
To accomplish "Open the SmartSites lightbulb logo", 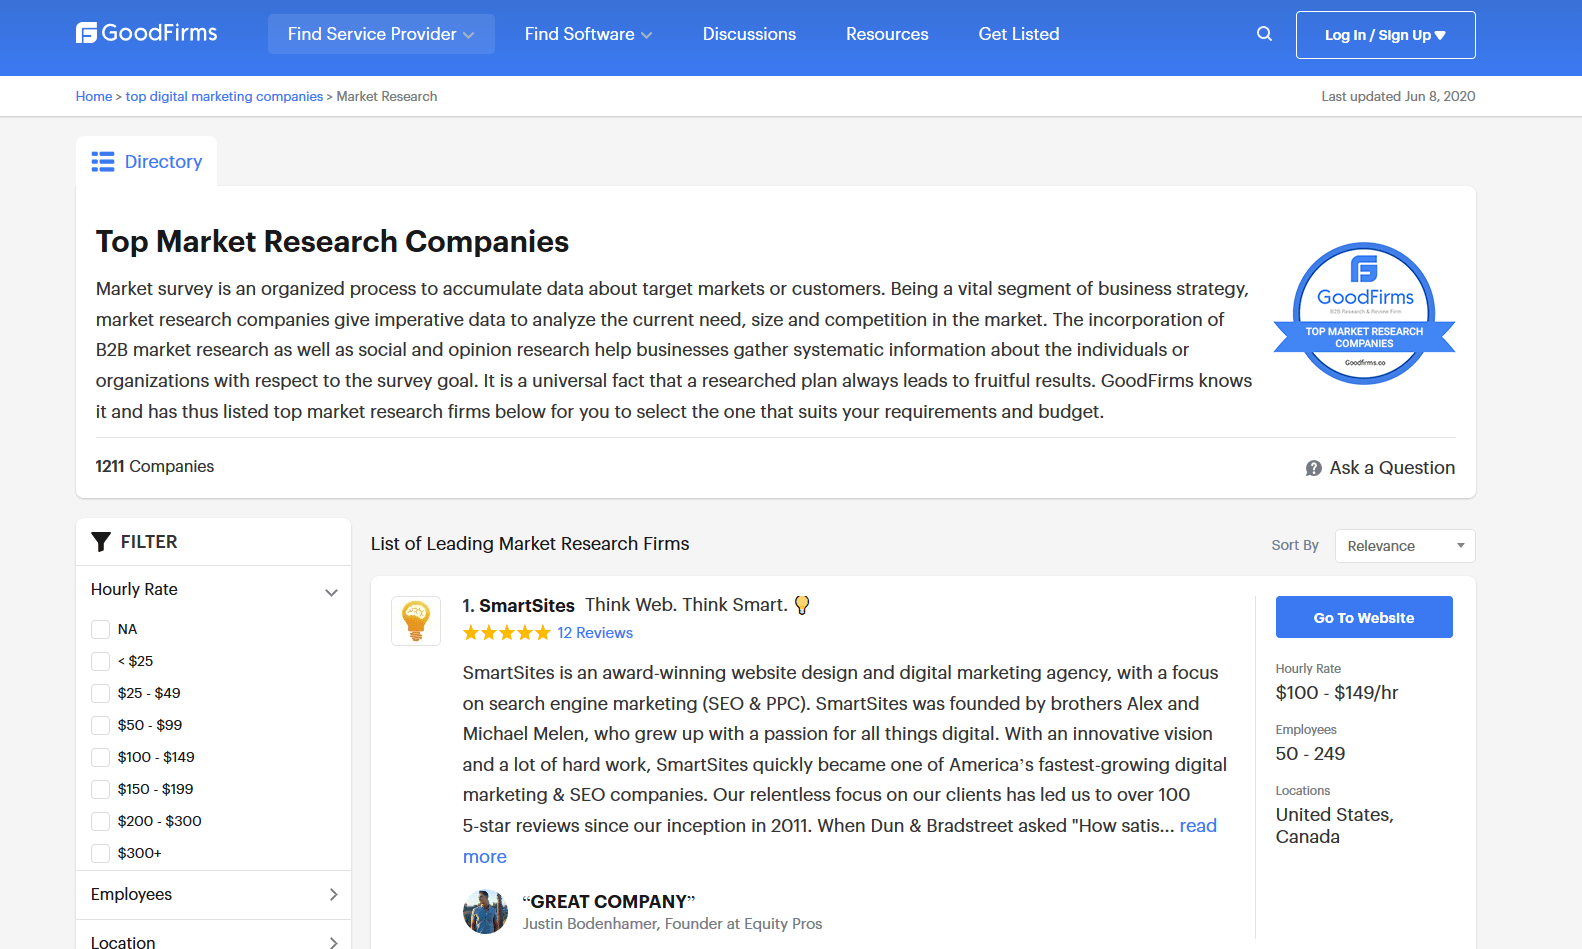I will click(416, 621).
